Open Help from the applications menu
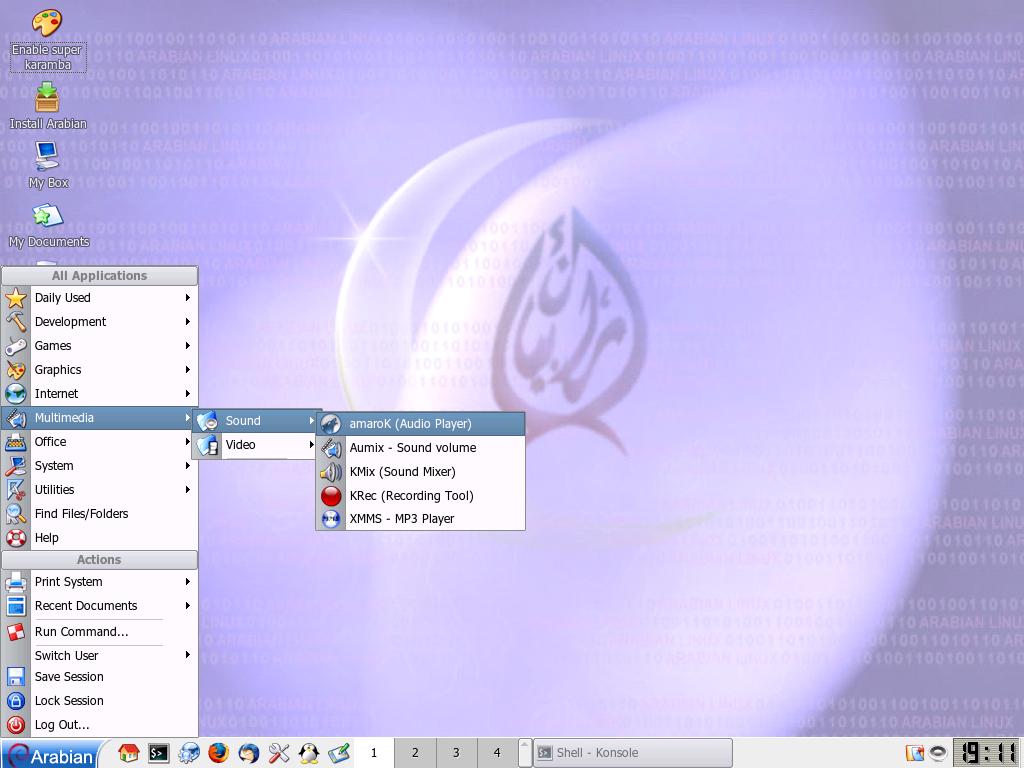 point(99,538)
